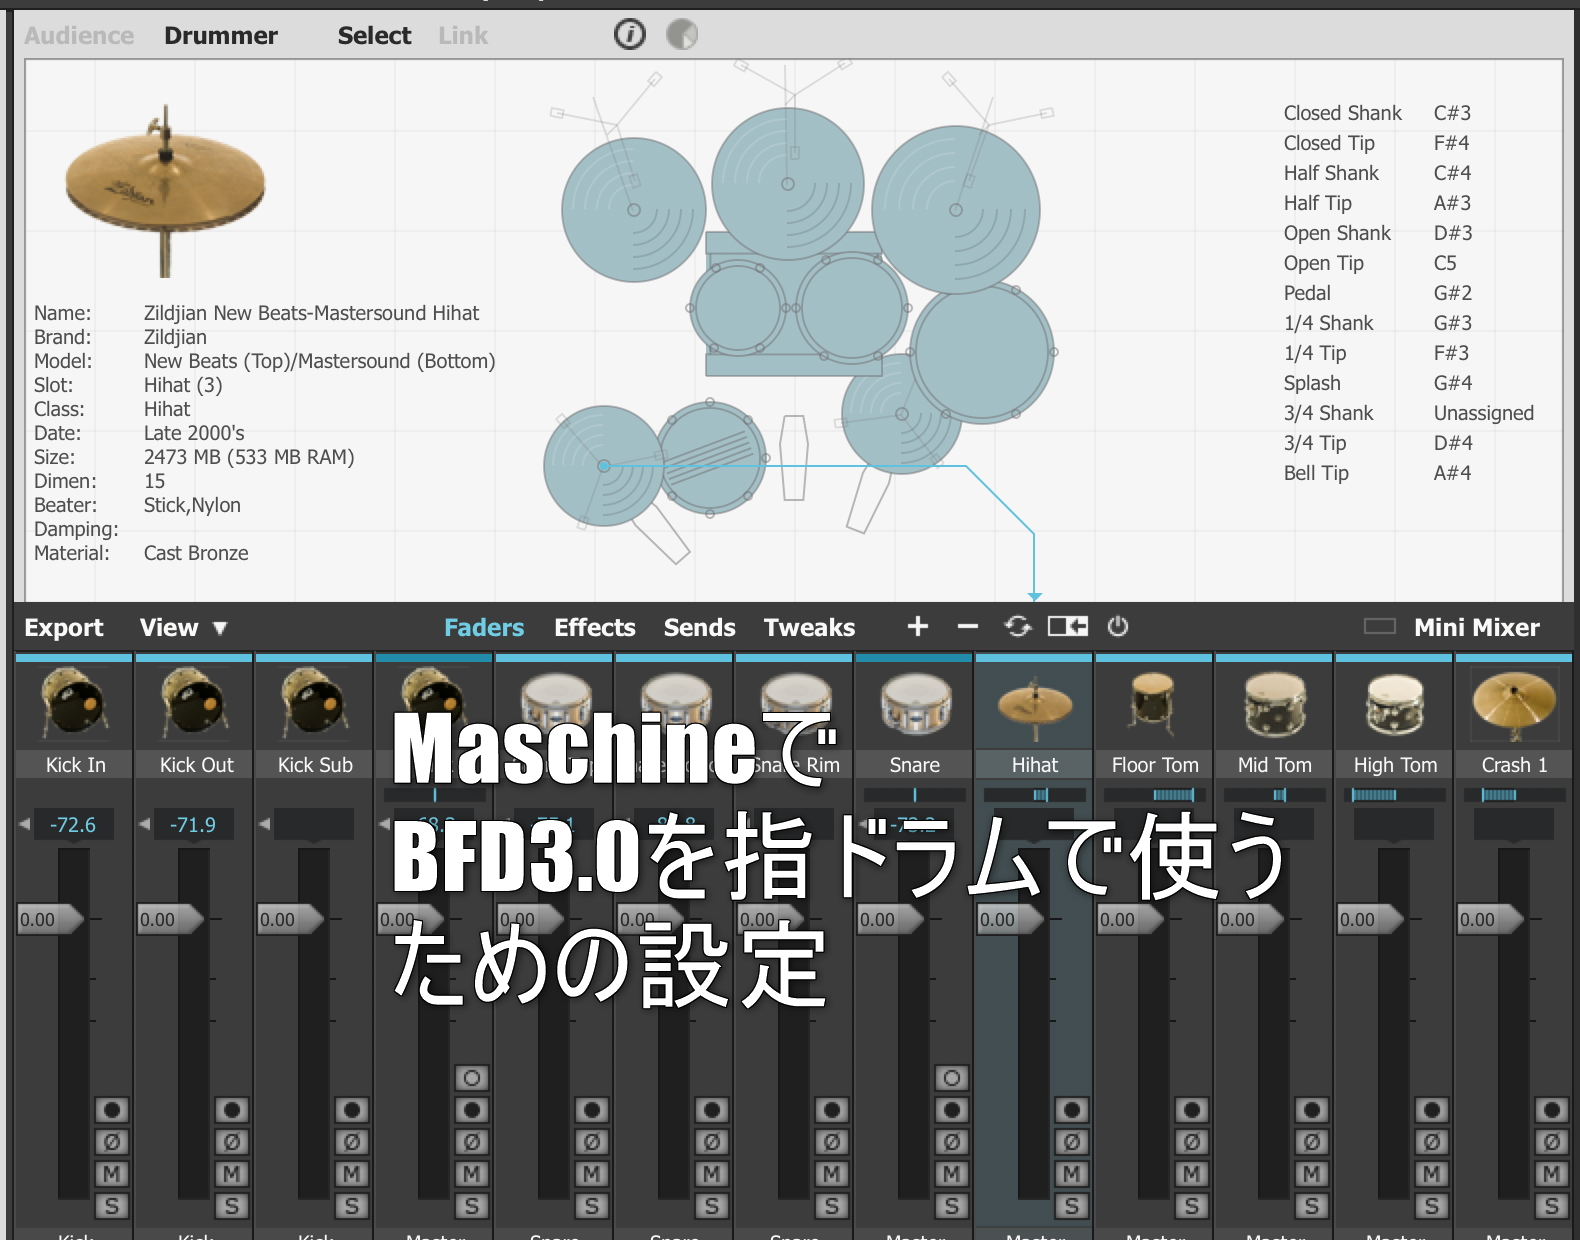Click the remove channel minus icon
The height and width of the screenshot is (1240, 1580).
tap(967, 627)
